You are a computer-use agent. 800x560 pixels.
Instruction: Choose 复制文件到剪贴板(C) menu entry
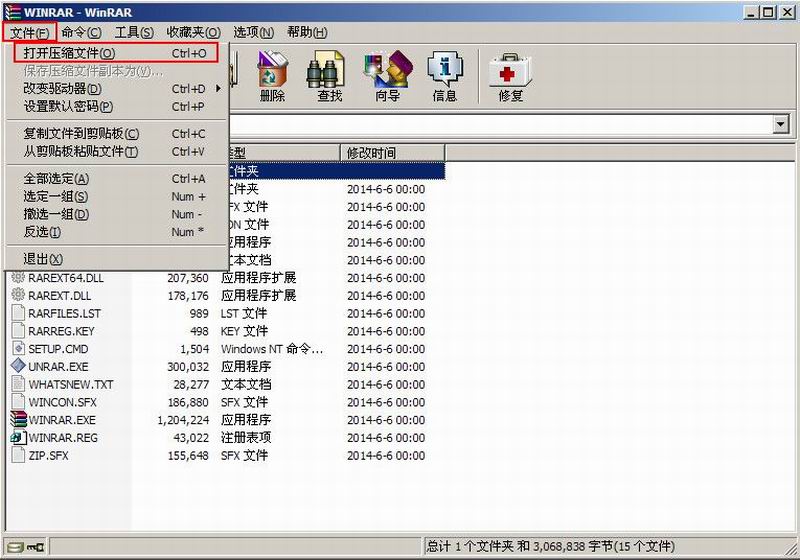tap(117, 134)
